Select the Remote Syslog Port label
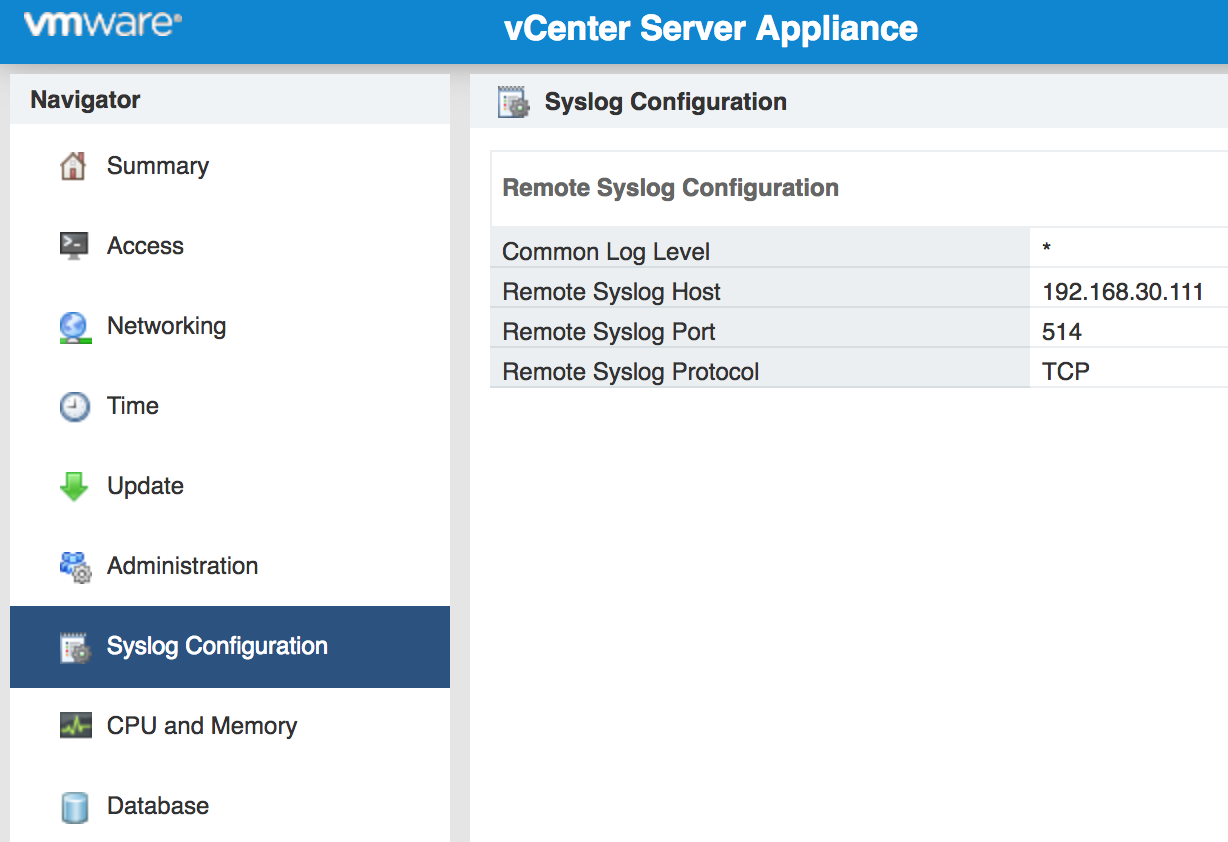Image resolution: width=1228 pixels, height=842 pixels. [x=609, y=332]
